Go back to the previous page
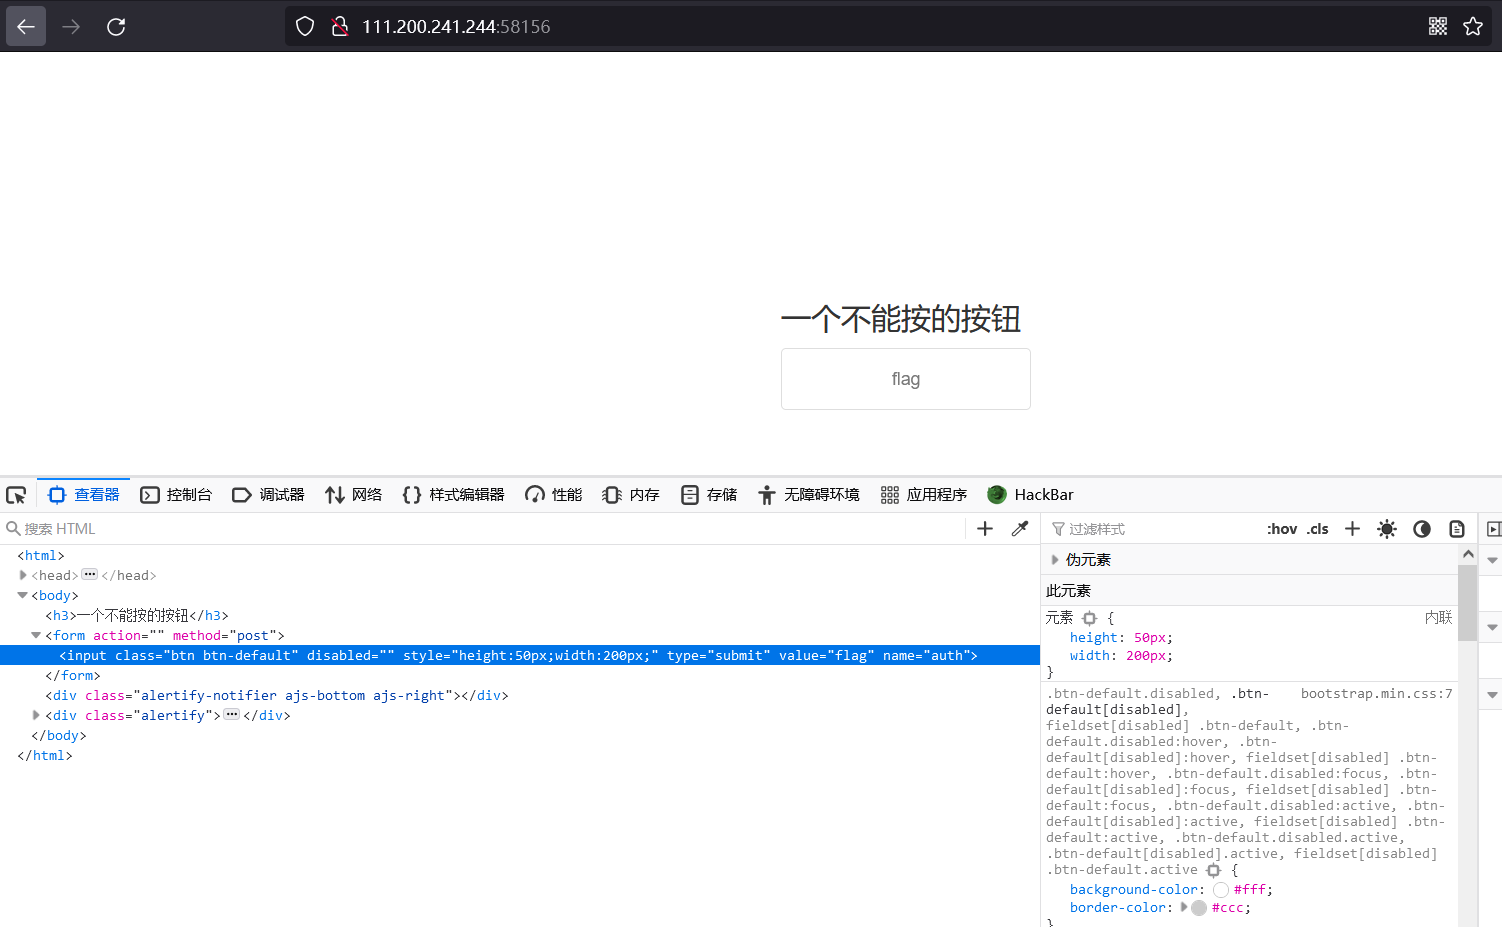This screenshot has height=927, width=1502. [26, 26]
